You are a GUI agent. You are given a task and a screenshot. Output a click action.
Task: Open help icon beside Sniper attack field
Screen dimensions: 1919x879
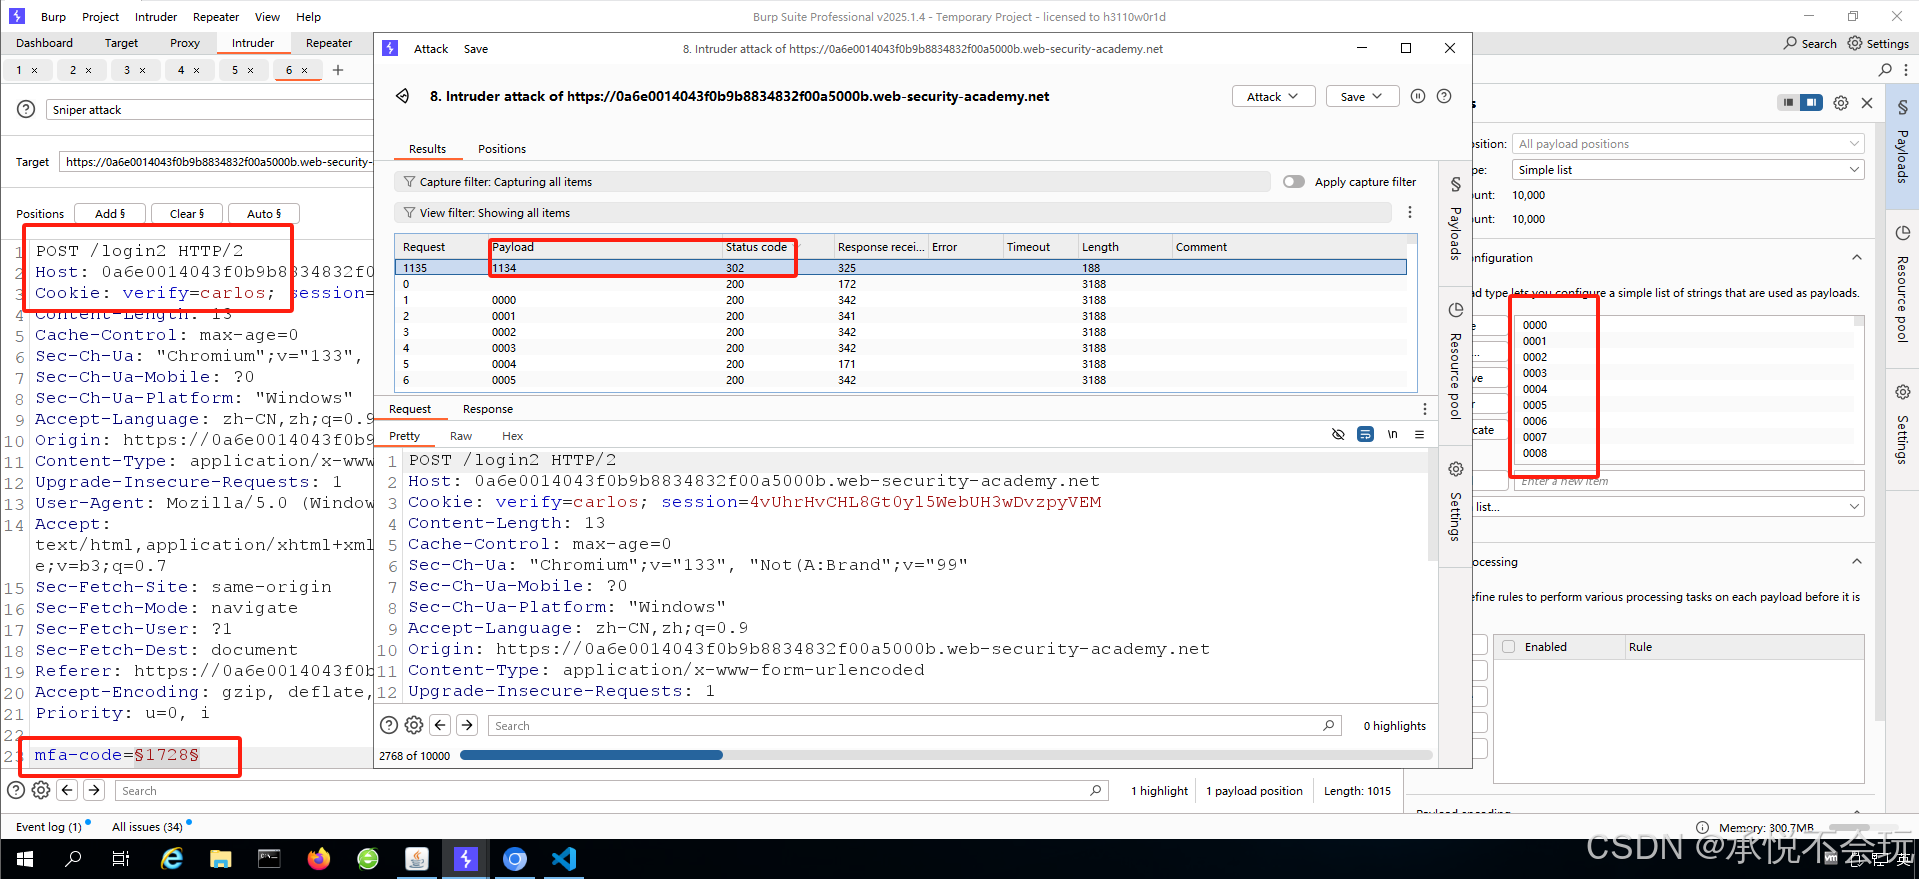(27, 110)
